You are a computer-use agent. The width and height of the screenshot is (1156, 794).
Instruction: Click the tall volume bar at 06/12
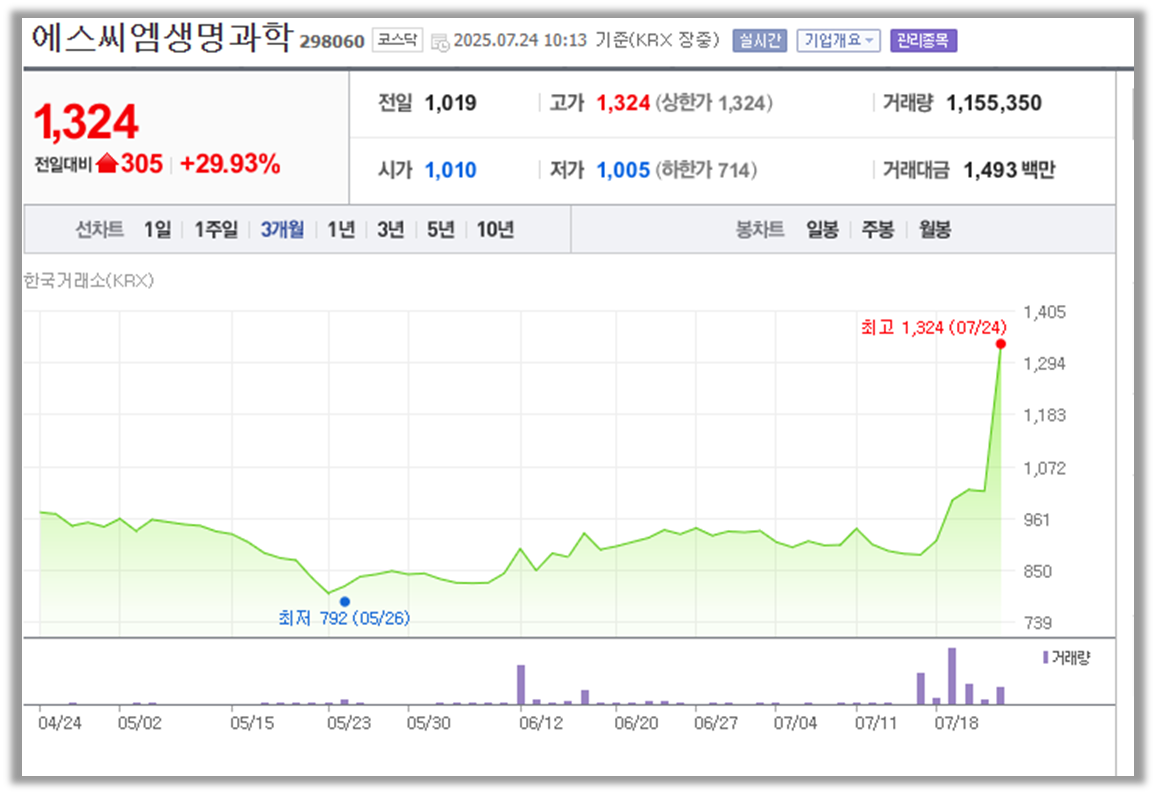pos(521,685)
